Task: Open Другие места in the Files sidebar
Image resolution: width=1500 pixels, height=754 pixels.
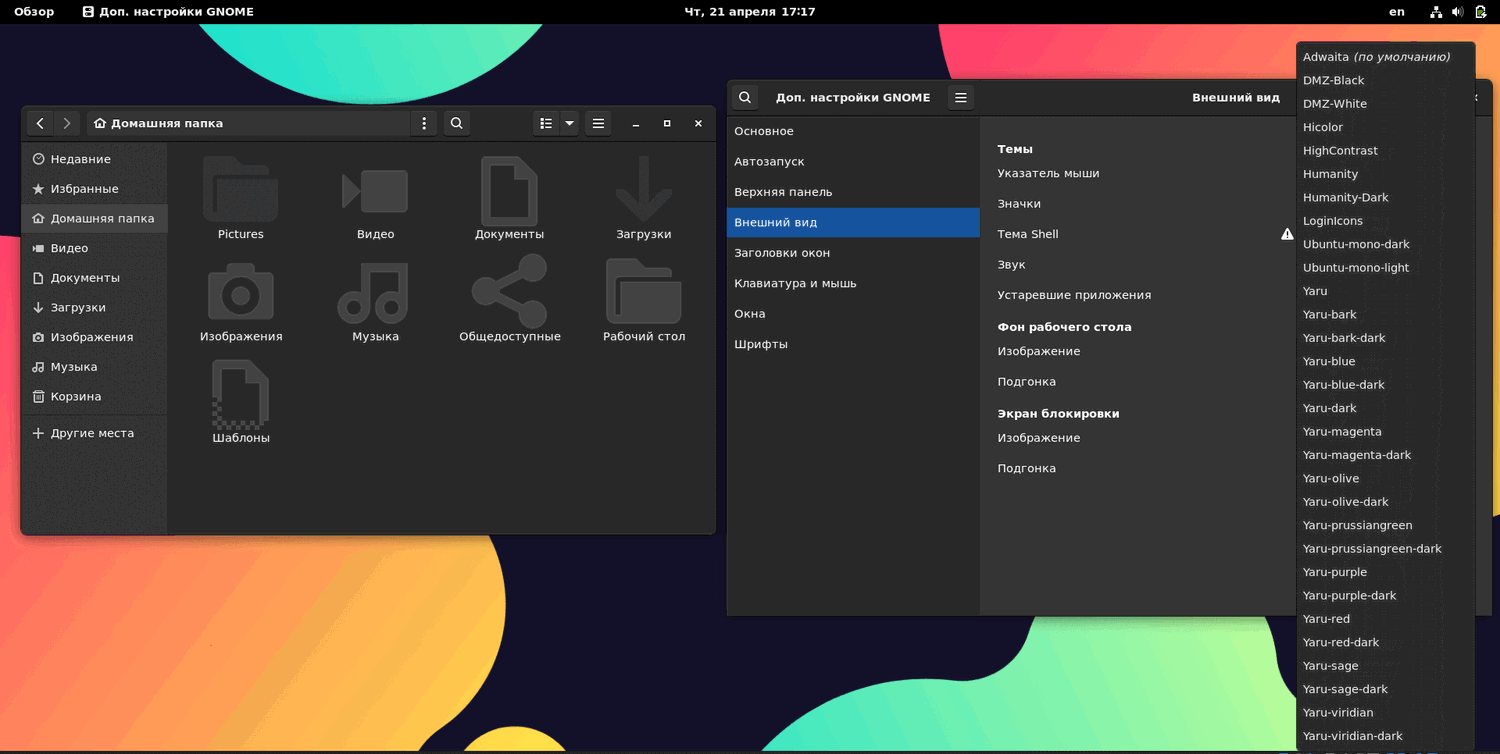Action: pyautogui.click(x=94, y=434)
